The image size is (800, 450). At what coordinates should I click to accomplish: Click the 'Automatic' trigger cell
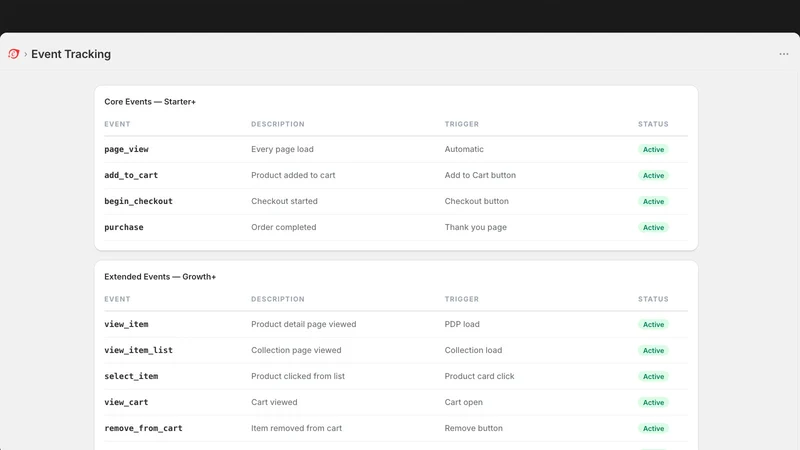(464, 149)
